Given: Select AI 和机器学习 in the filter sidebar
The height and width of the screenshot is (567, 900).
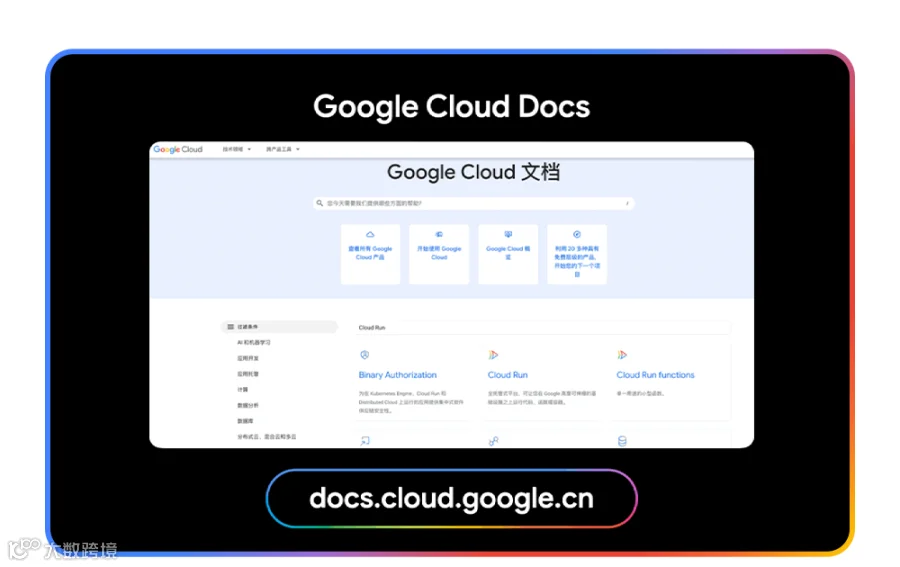Looking at the screenshot, I should (254, 343).
